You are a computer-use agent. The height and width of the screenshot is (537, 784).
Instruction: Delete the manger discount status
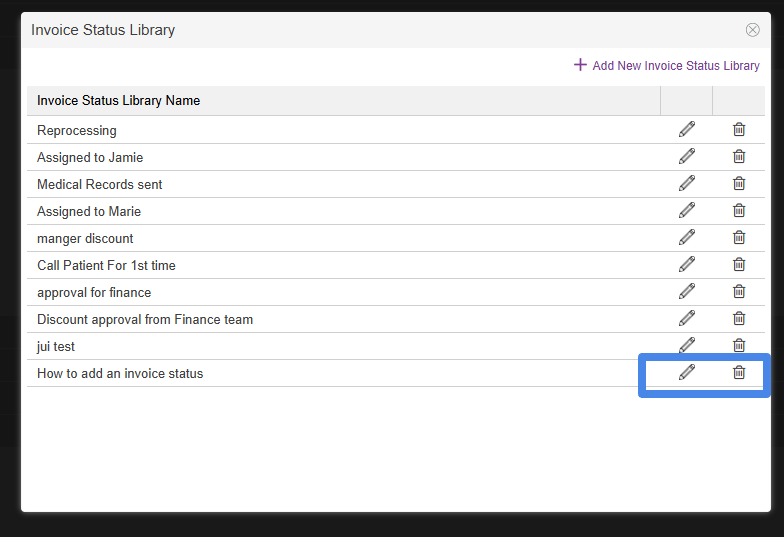pos(739,237)
